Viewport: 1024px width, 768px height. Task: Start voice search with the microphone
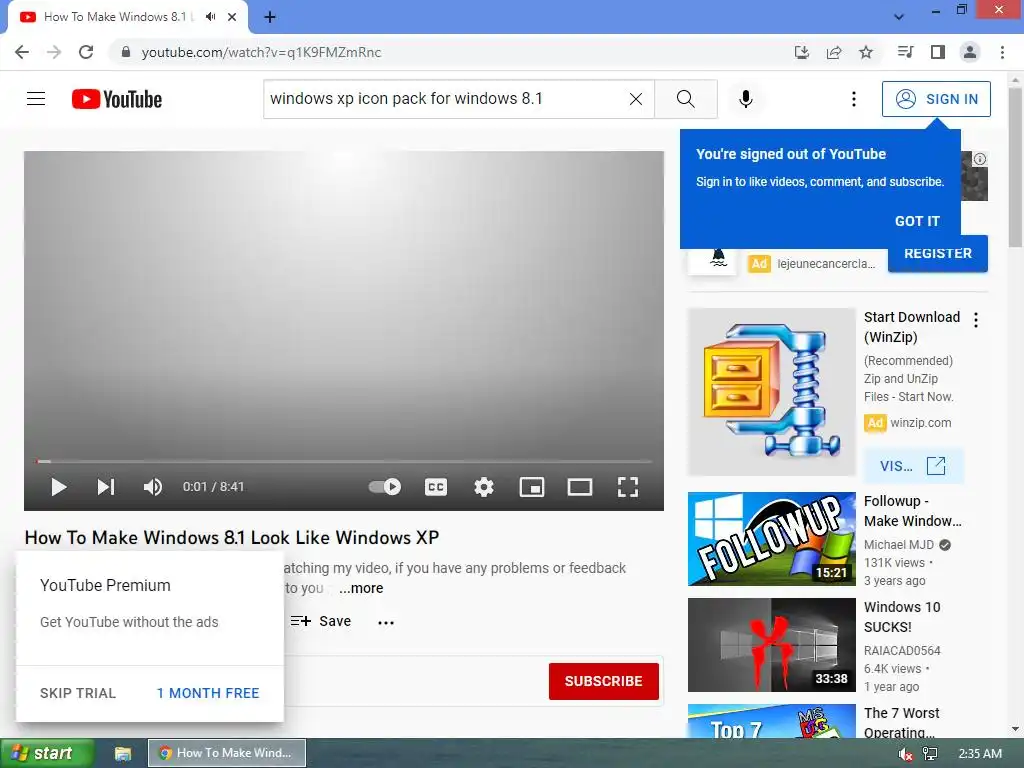(x=746, y=99)
